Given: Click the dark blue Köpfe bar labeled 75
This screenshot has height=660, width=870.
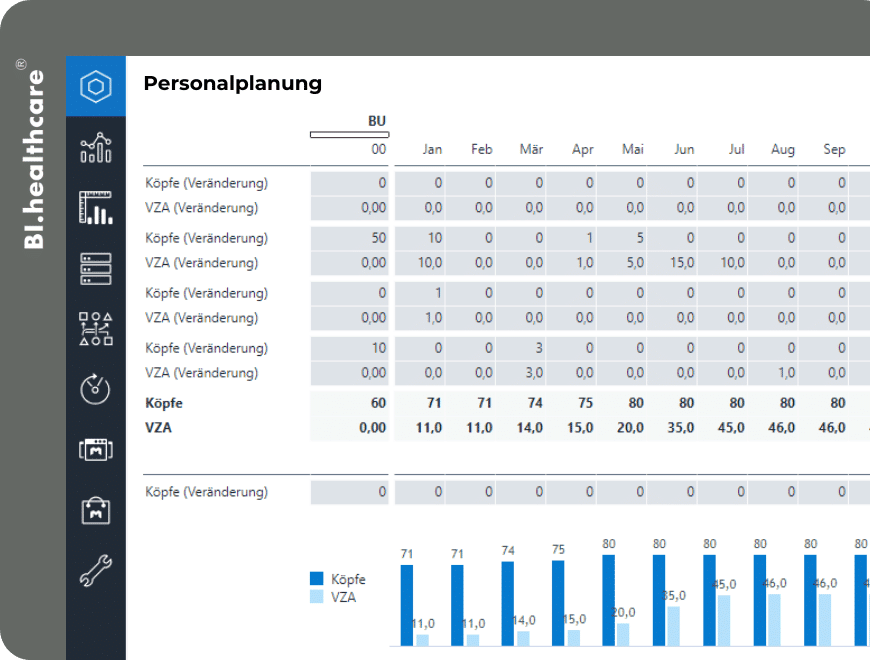Looking at the screenshot, I should pos(558,603).
